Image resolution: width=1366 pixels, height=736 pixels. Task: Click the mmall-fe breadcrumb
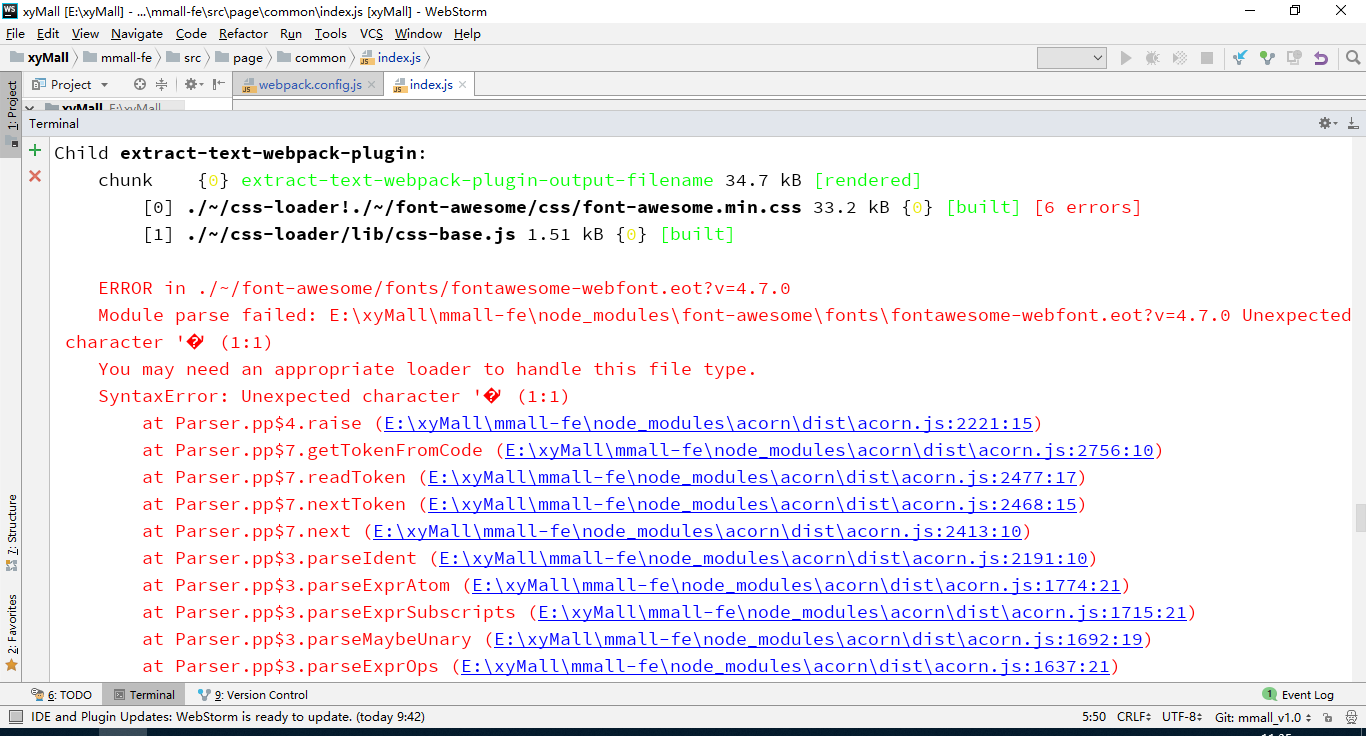118,58
